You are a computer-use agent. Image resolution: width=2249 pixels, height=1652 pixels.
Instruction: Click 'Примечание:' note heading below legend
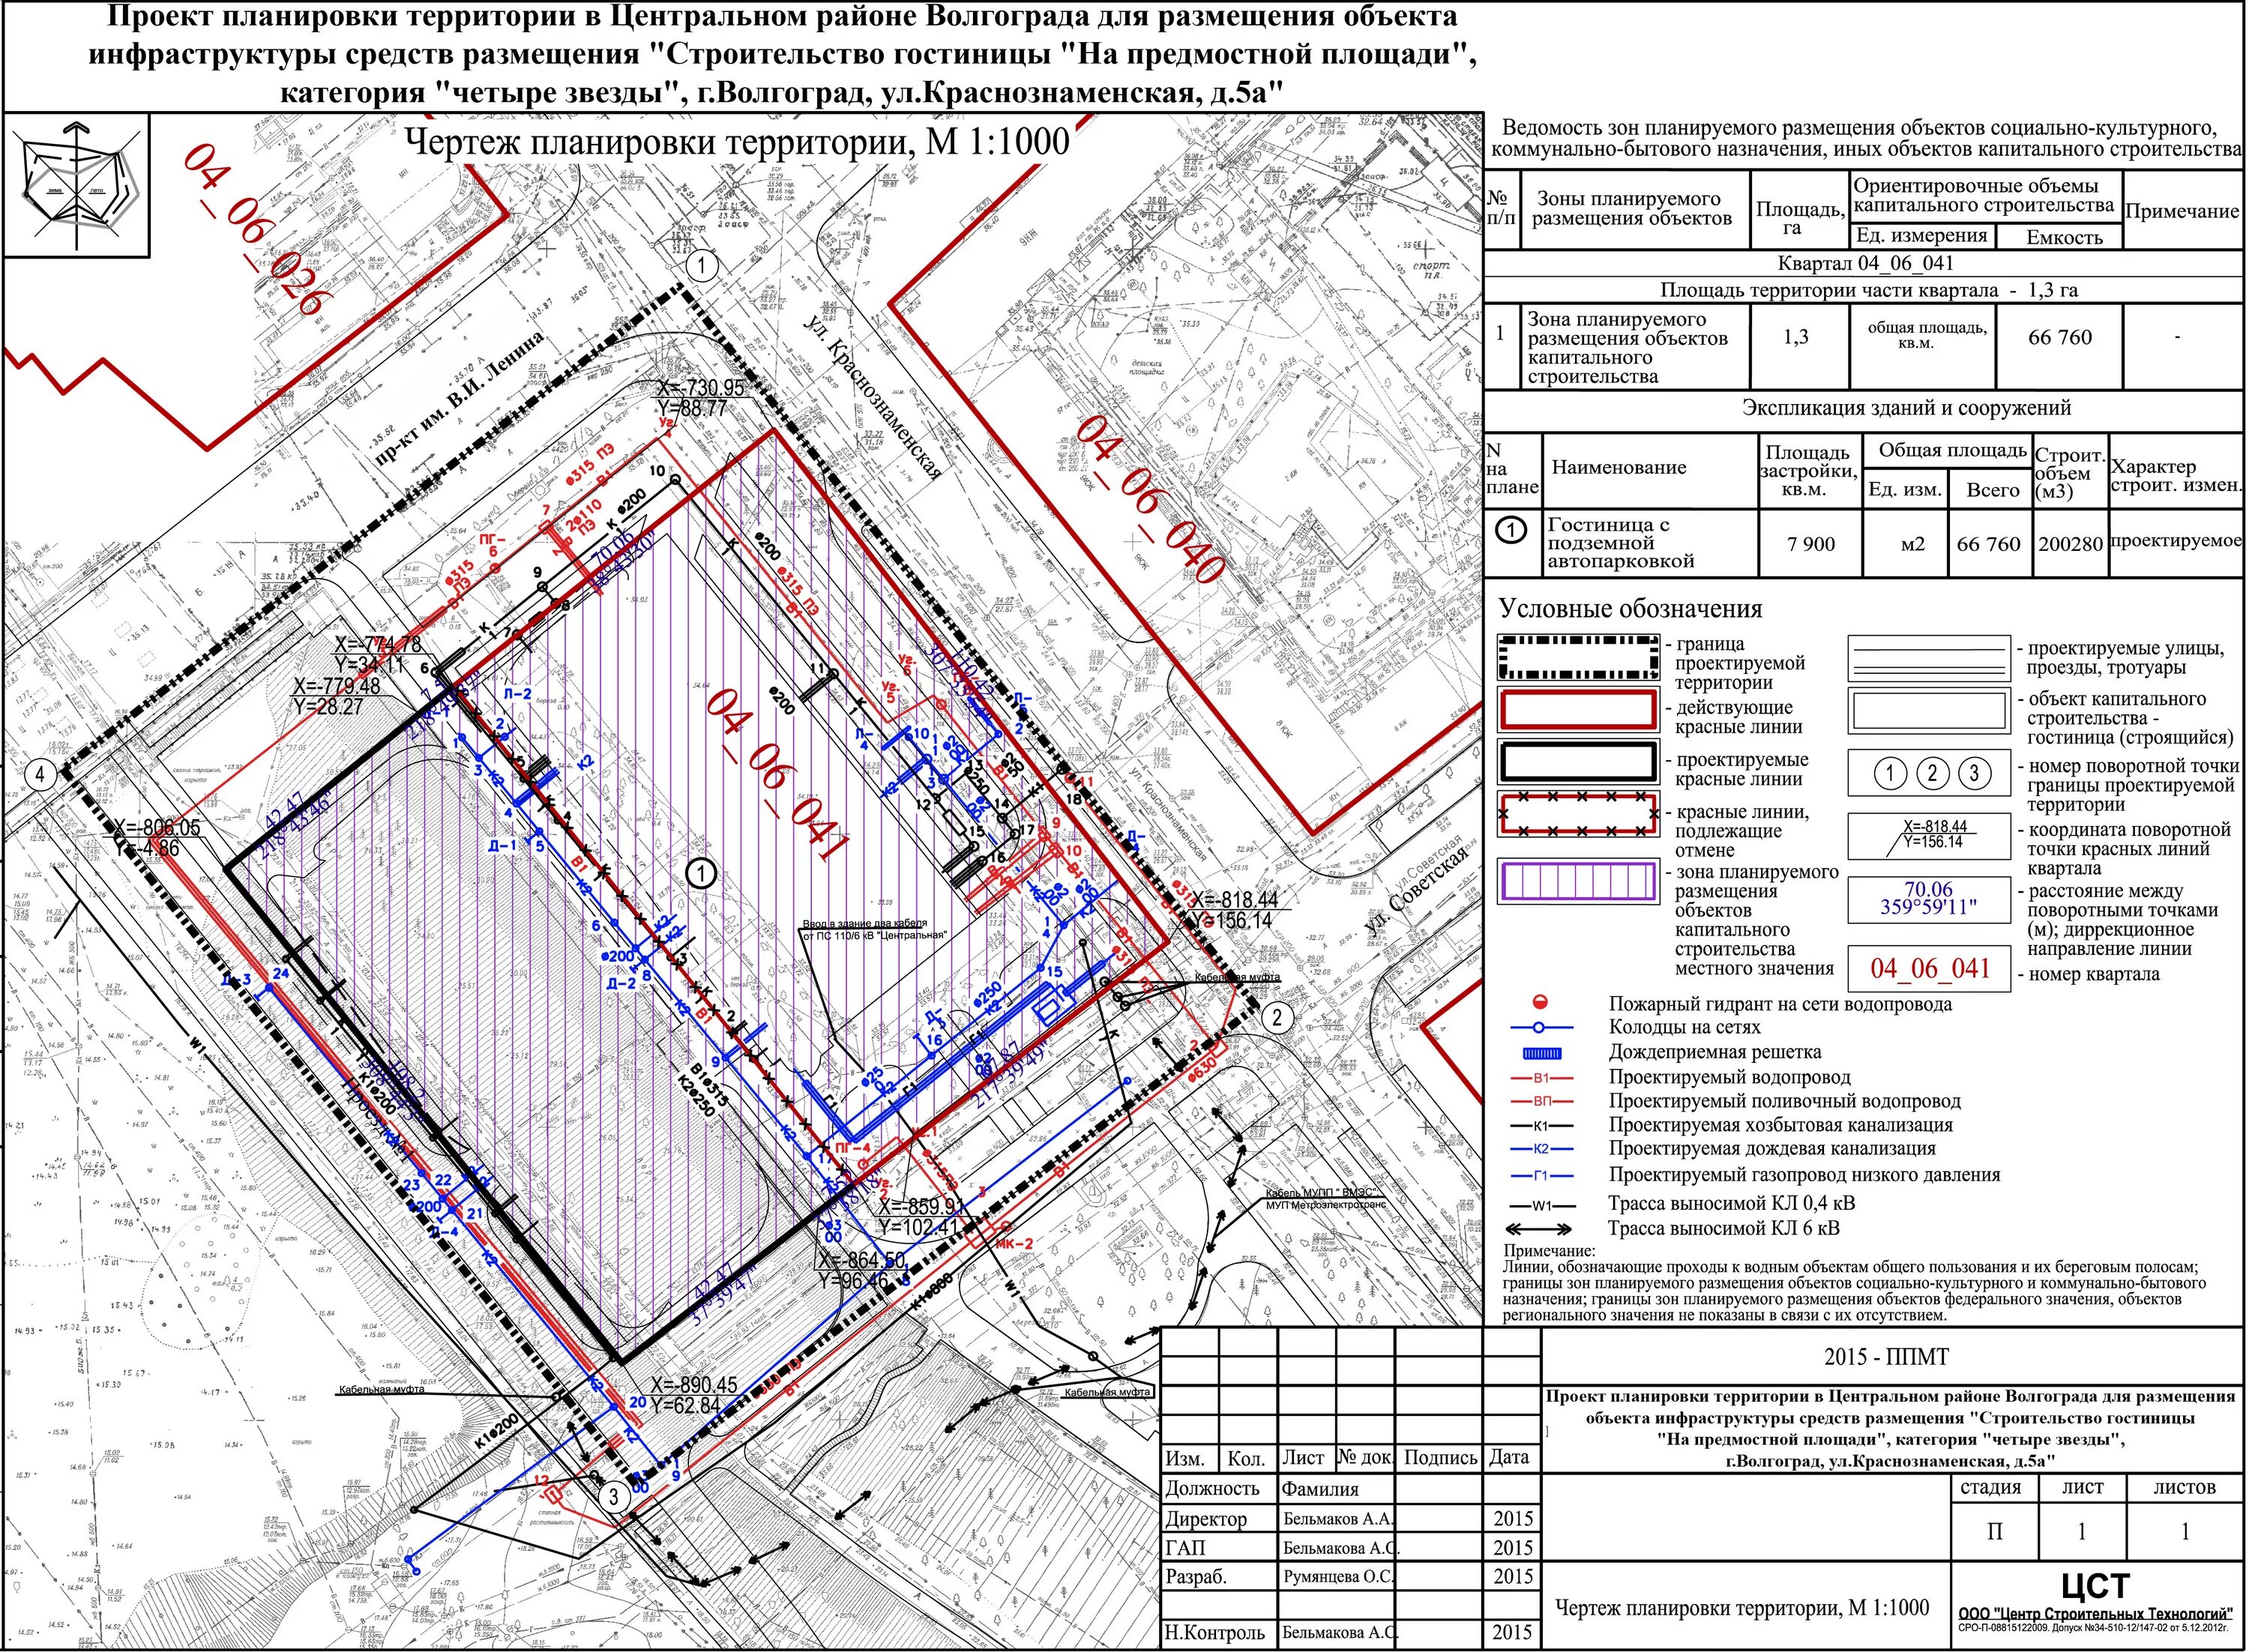click(x=1550, y=1251)
